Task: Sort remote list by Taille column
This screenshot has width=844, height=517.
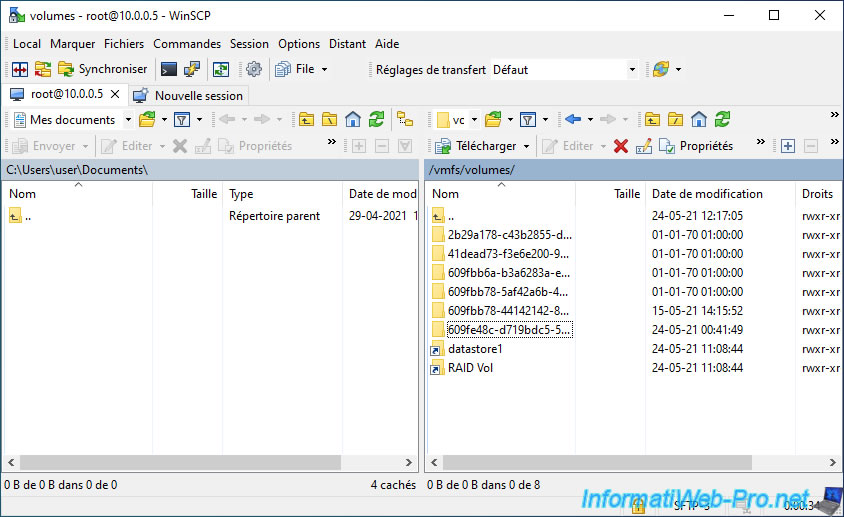Action: (x=610, y=194)
